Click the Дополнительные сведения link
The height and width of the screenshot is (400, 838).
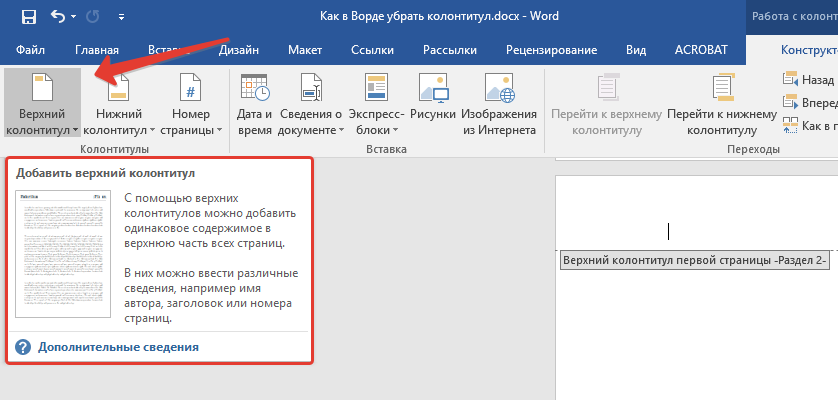[118, 347]
